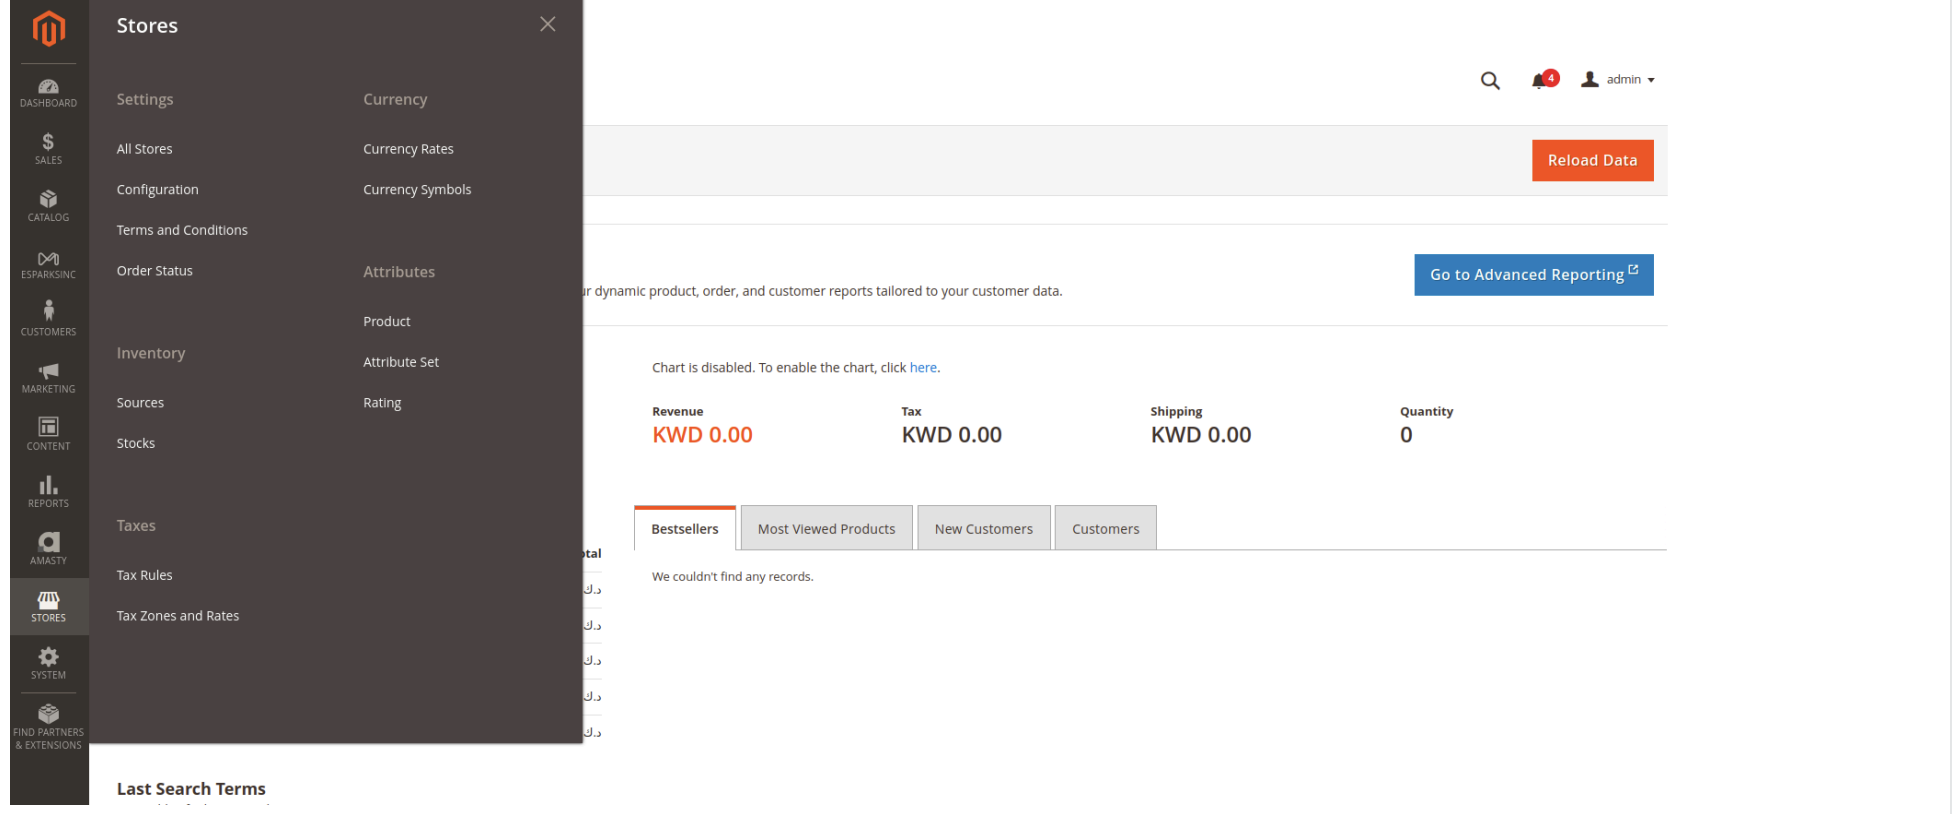This screenshot has height=814, width=1952.
Task: Go to All Stores
Action: [144, 149]
